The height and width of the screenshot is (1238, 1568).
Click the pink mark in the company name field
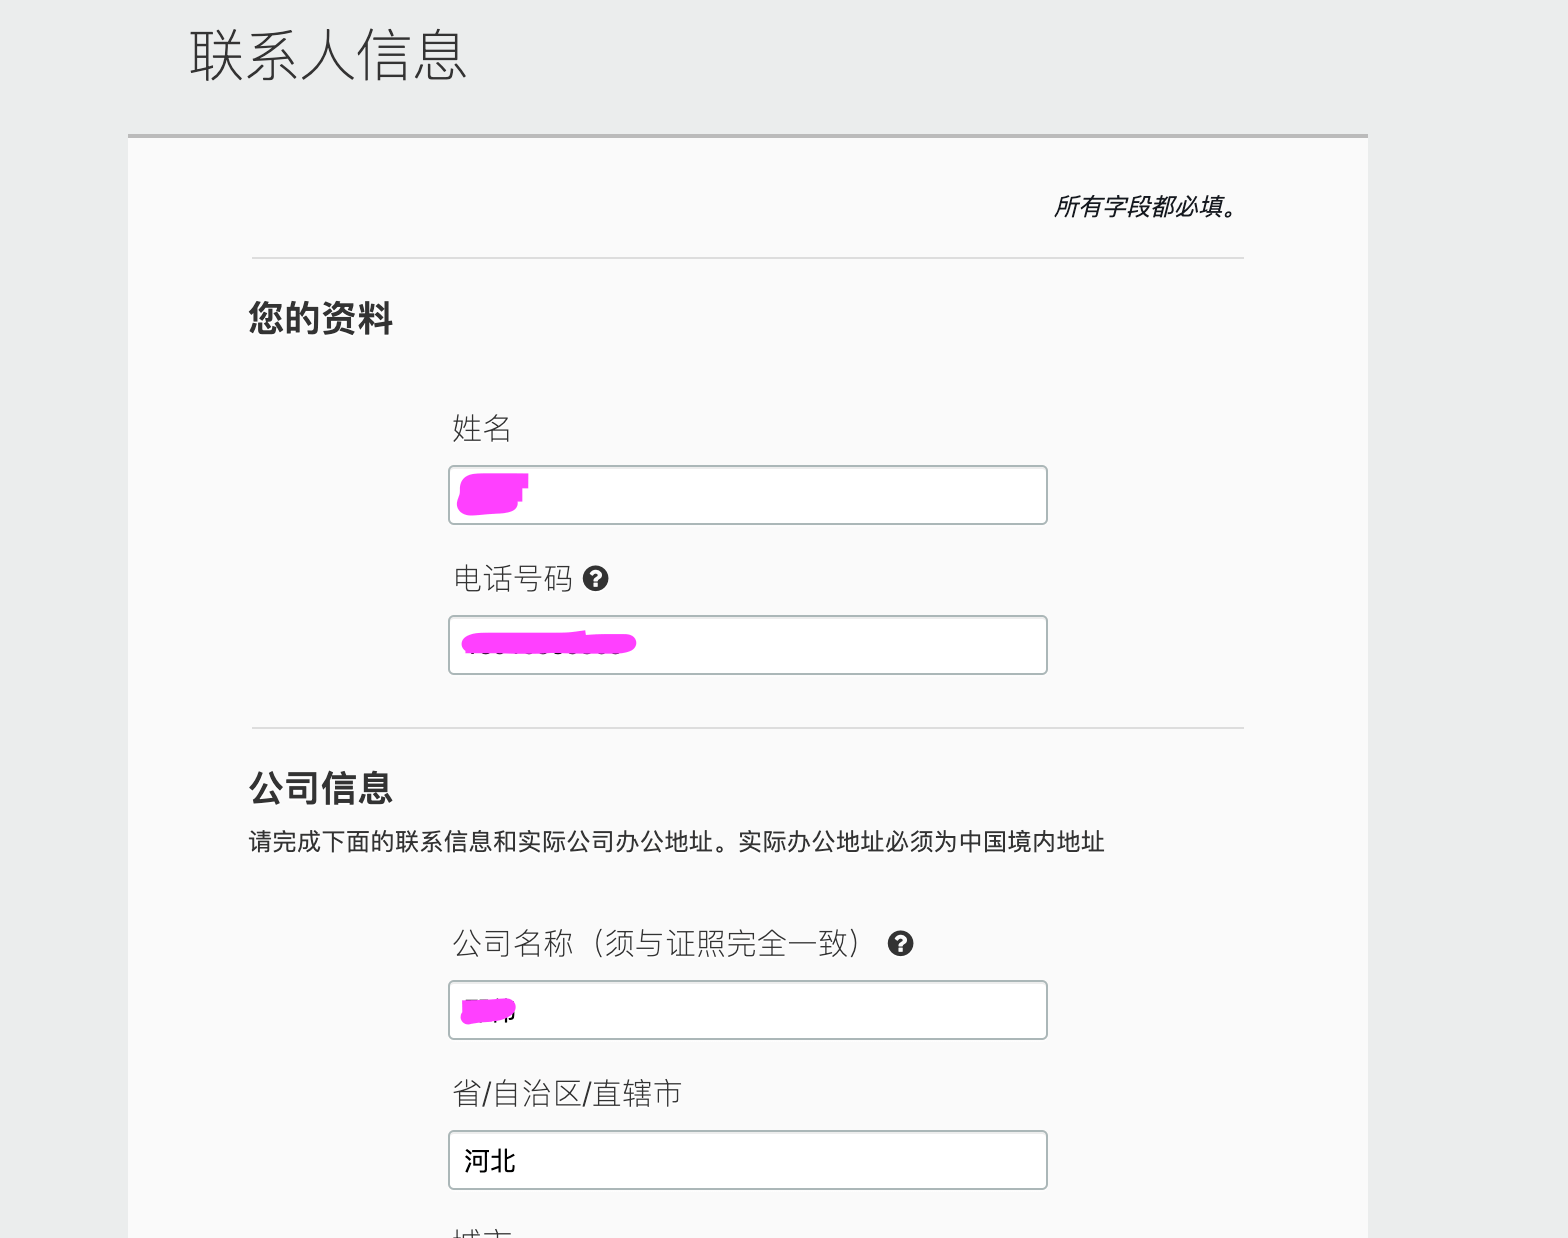coord(488,1010)
